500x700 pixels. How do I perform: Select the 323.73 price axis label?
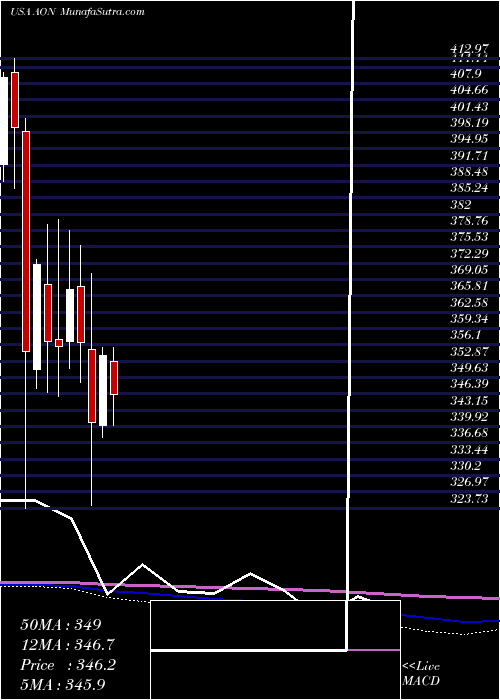[x=469, y=498]
